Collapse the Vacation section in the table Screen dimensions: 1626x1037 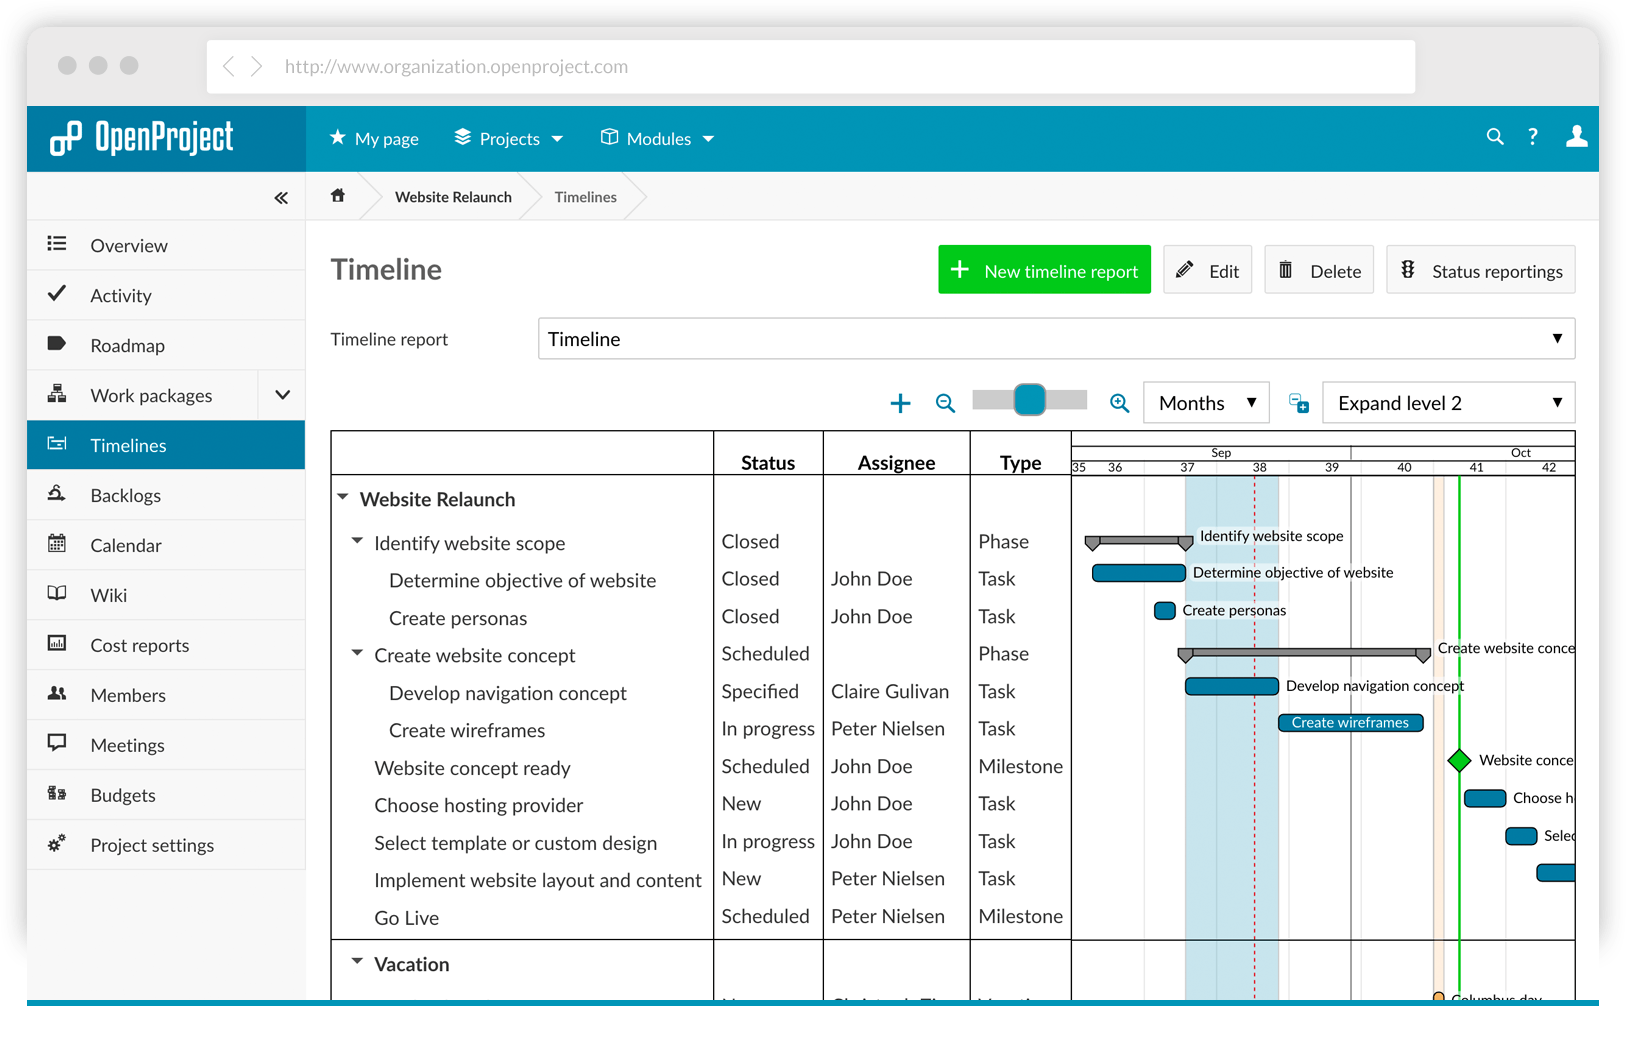[x=357, y=961]
